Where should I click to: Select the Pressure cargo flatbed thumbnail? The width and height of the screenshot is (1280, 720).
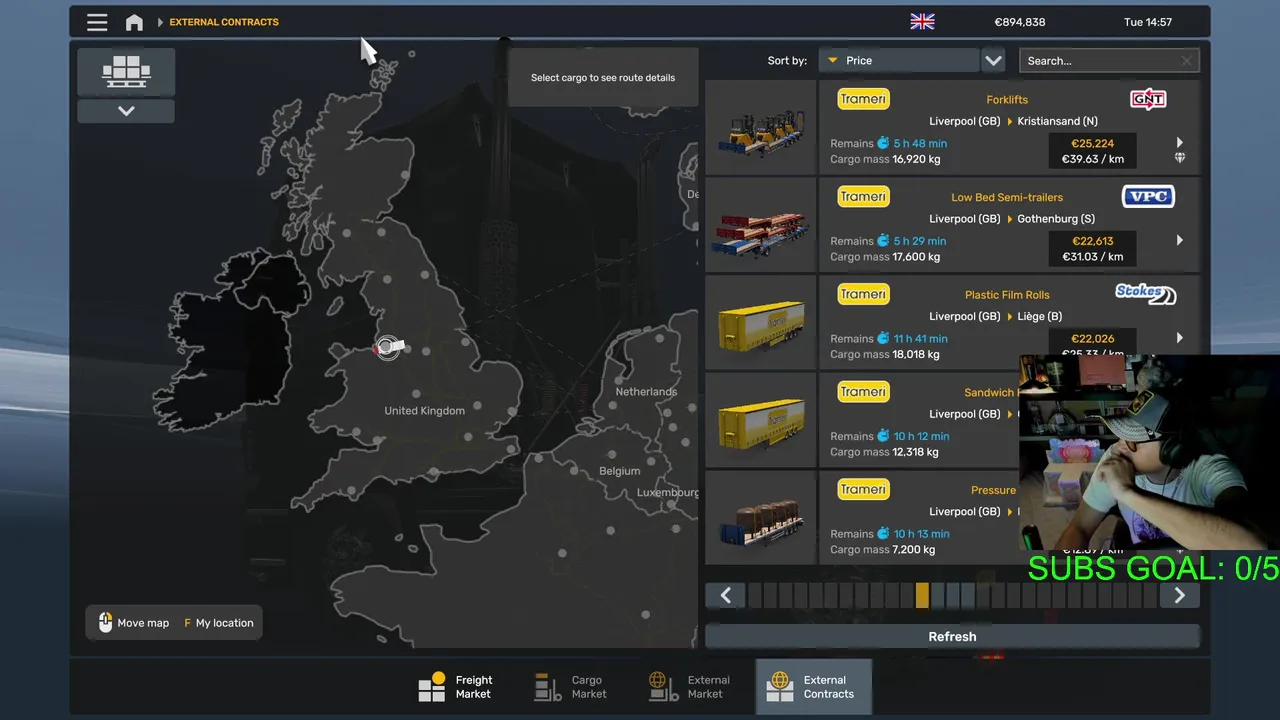coord(761,518)
